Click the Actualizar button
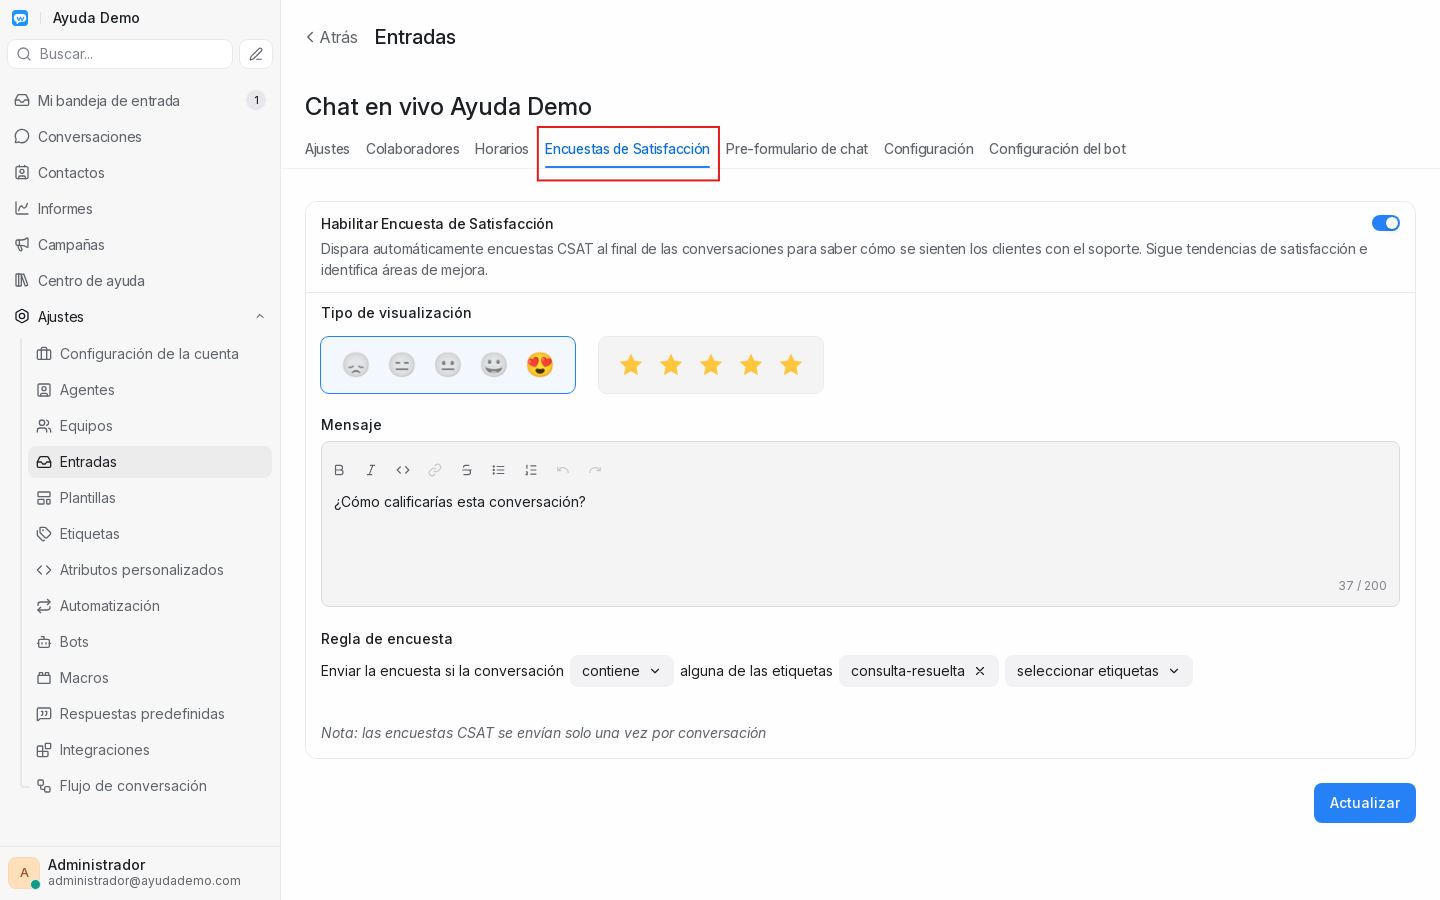The height and width of the screenshot is (900, 1440). pyautogui.click(x=1365, y=803)
